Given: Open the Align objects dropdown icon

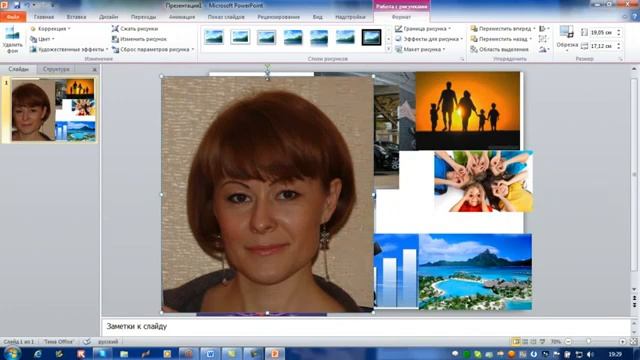Looking at the screenshot, I should pyautogui.click(x=544, y=29).
